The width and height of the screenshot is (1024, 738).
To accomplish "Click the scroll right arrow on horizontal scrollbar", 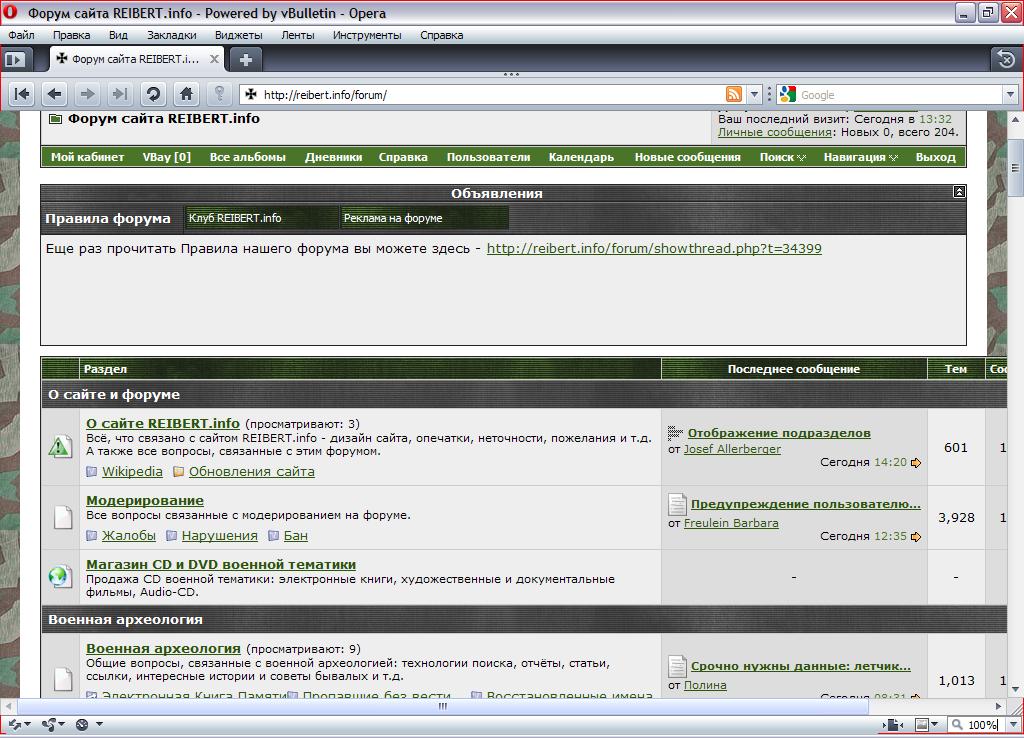I will (x=999, y=706).
